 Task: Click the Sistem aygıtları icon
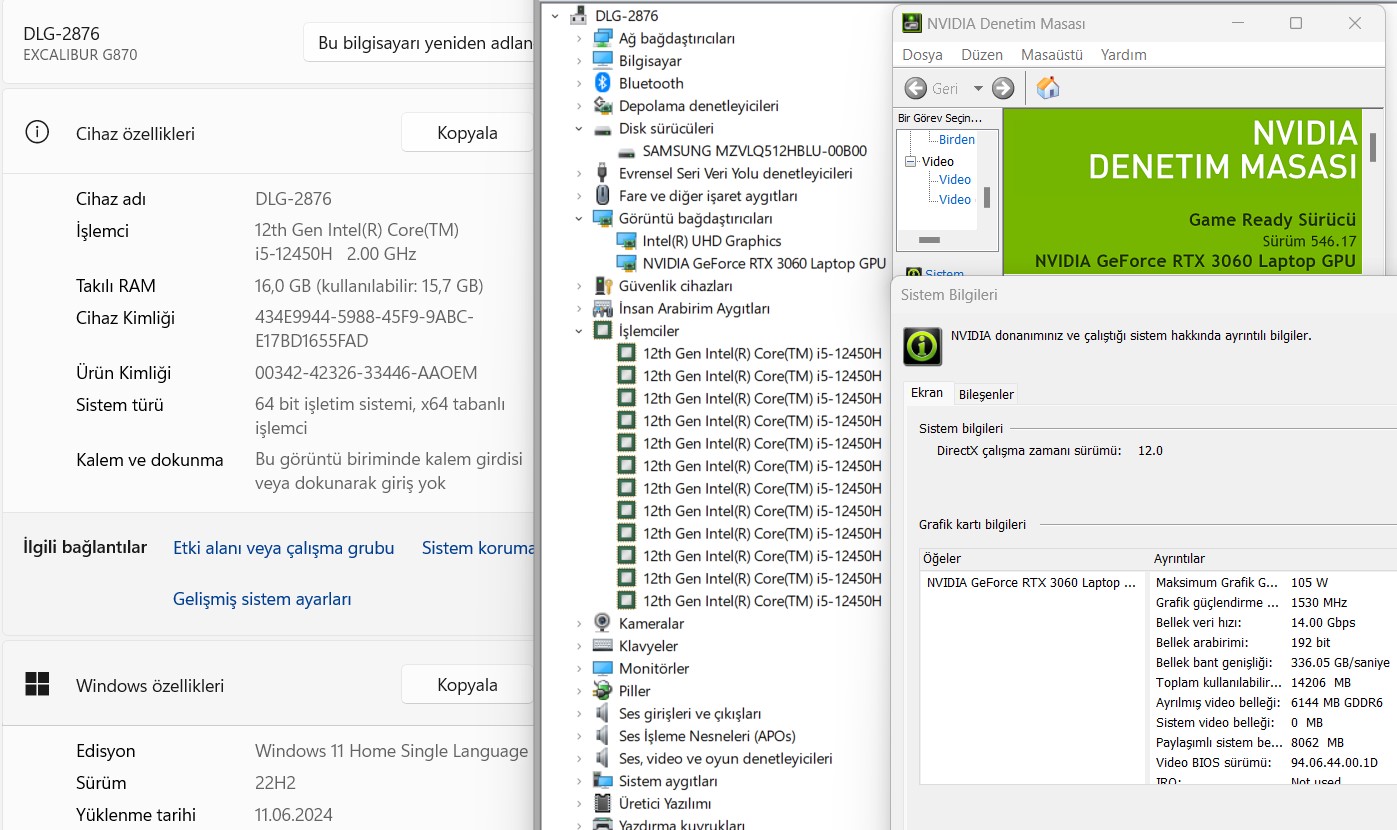(x=602, y=781)
